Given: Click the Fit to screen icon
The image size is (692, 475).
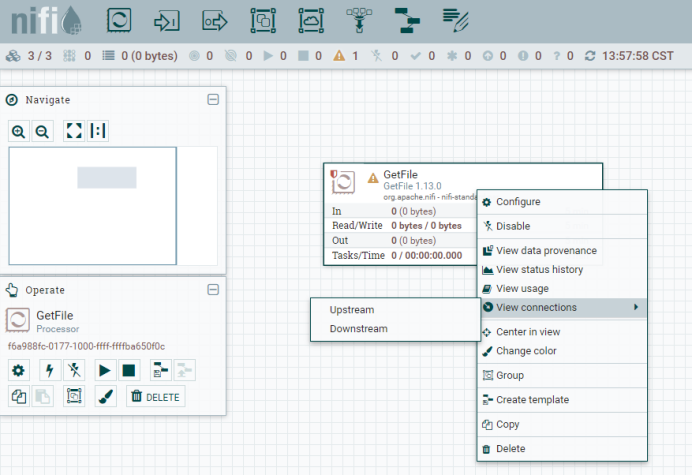Looking at the screenshot, I should tap(74, 131).
